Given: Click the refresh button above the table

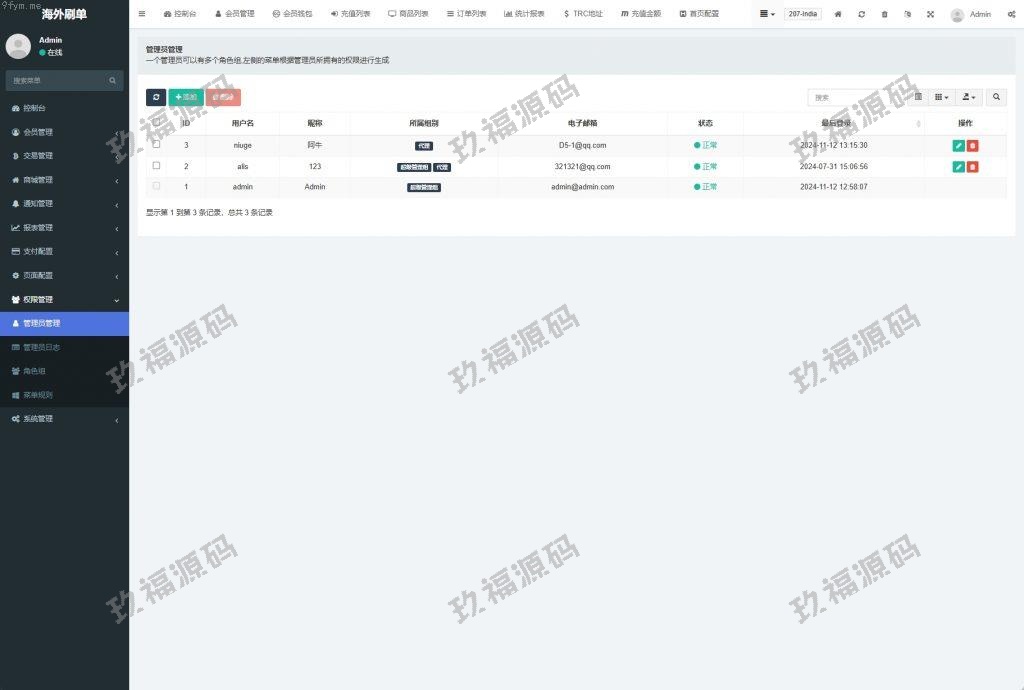Looking at the screenshot, I should coord(156,97).
